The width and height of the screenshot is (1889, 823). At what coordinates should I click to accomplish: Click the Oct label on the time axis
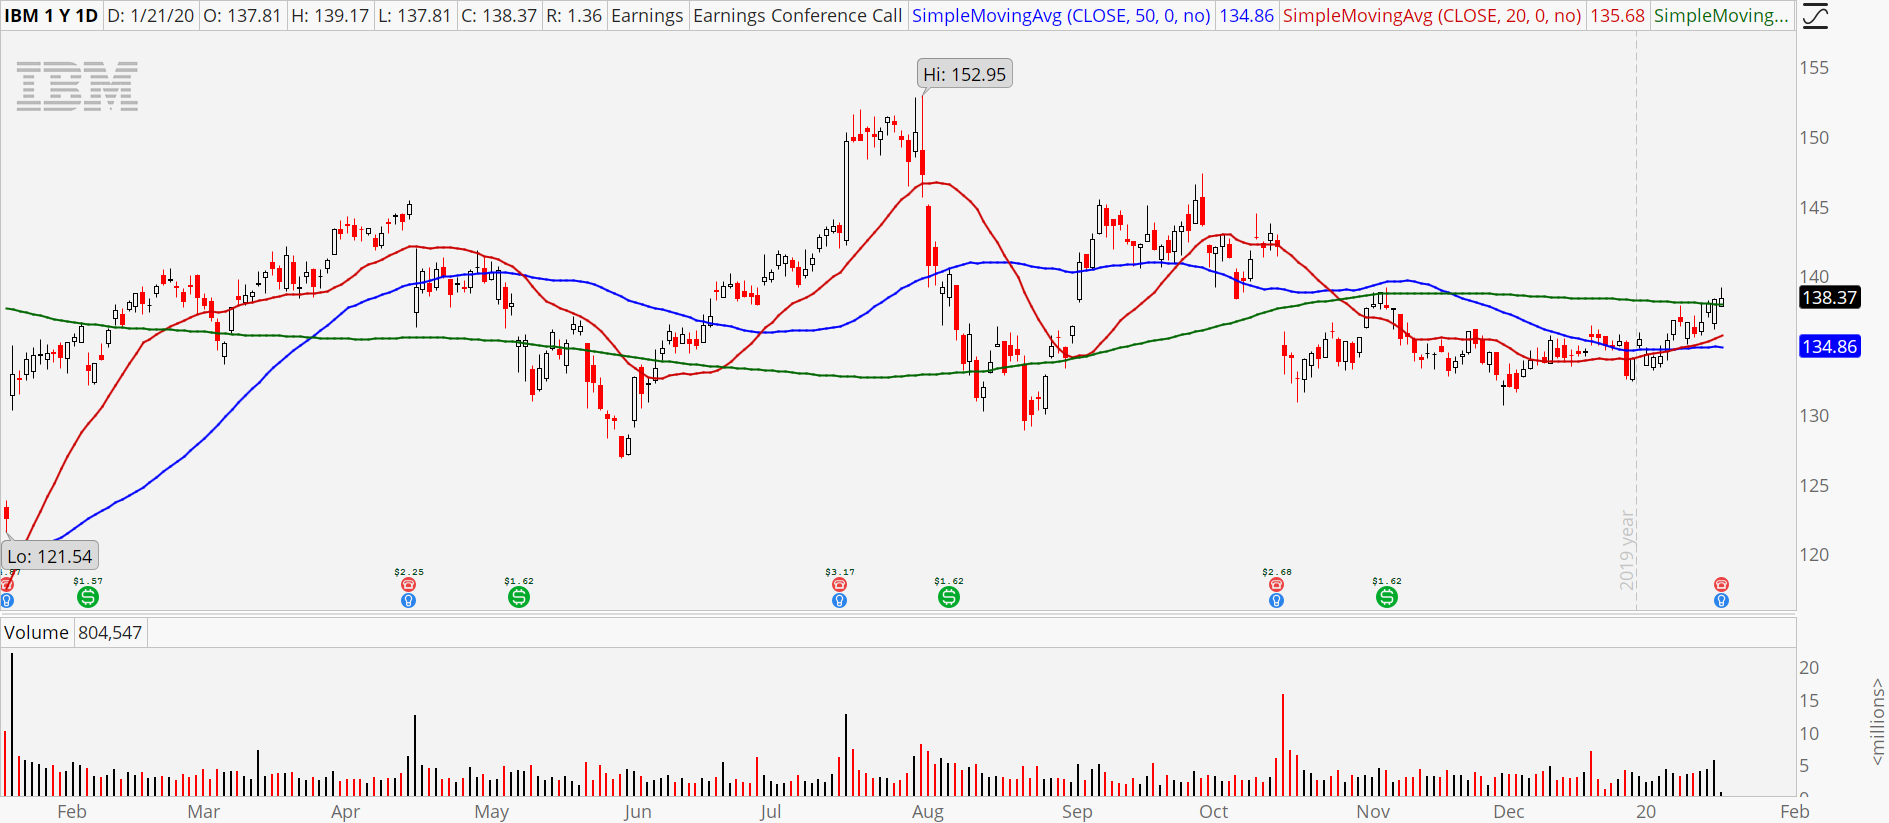click(x=1214, y=812)
